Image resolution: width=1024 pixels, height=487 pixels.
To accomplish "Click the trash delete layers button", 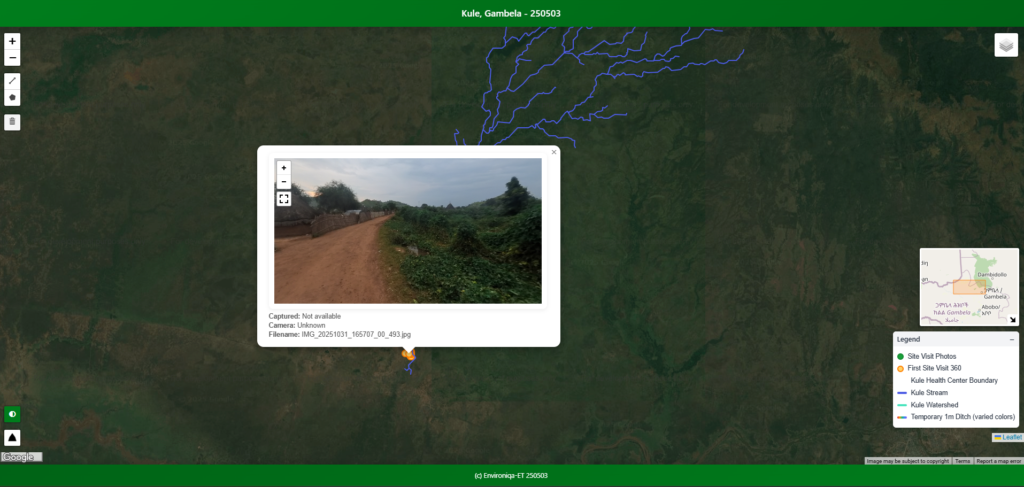I will tap(12, 122).
